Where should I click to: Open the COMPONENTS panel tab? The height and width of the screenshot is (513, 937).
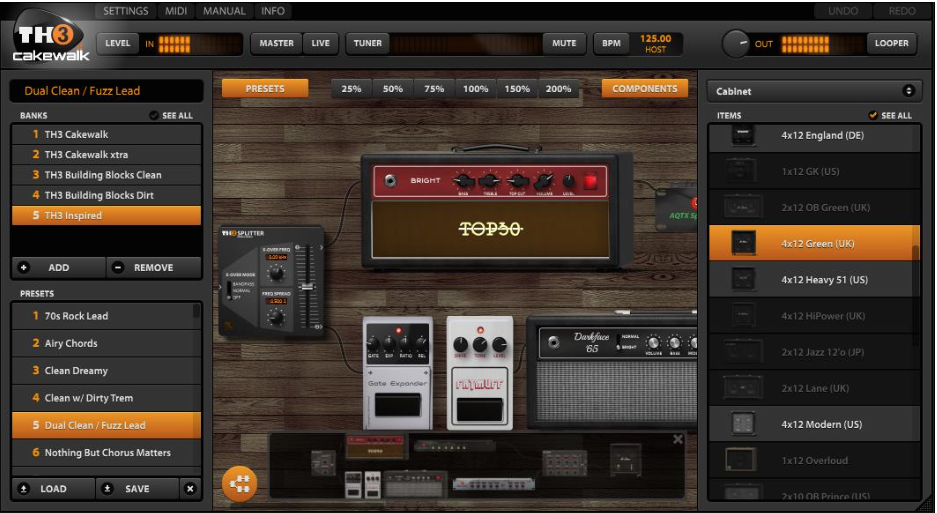645,88
